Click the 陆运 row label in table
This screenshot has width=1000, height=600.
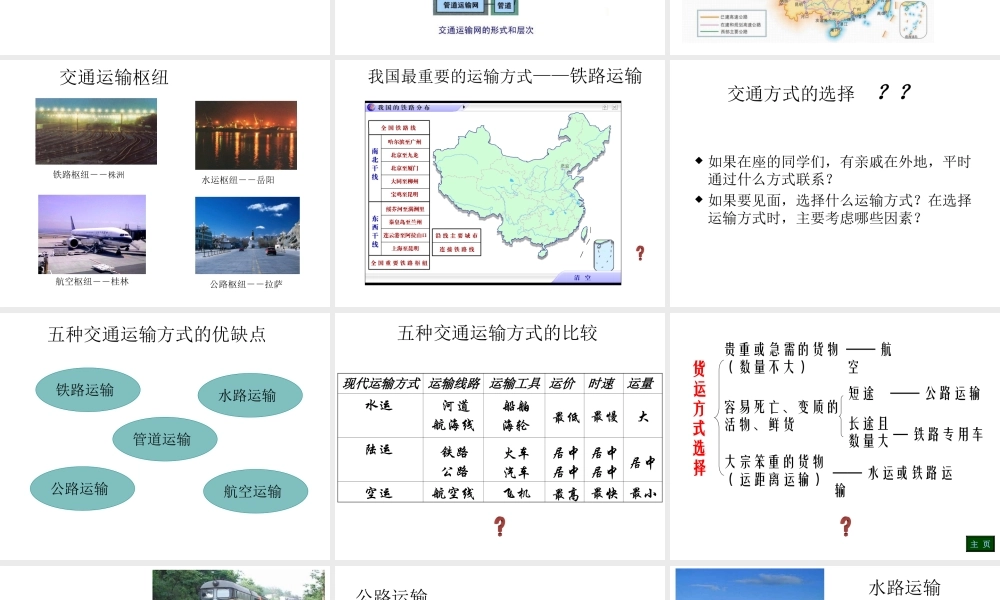[379, 450]
